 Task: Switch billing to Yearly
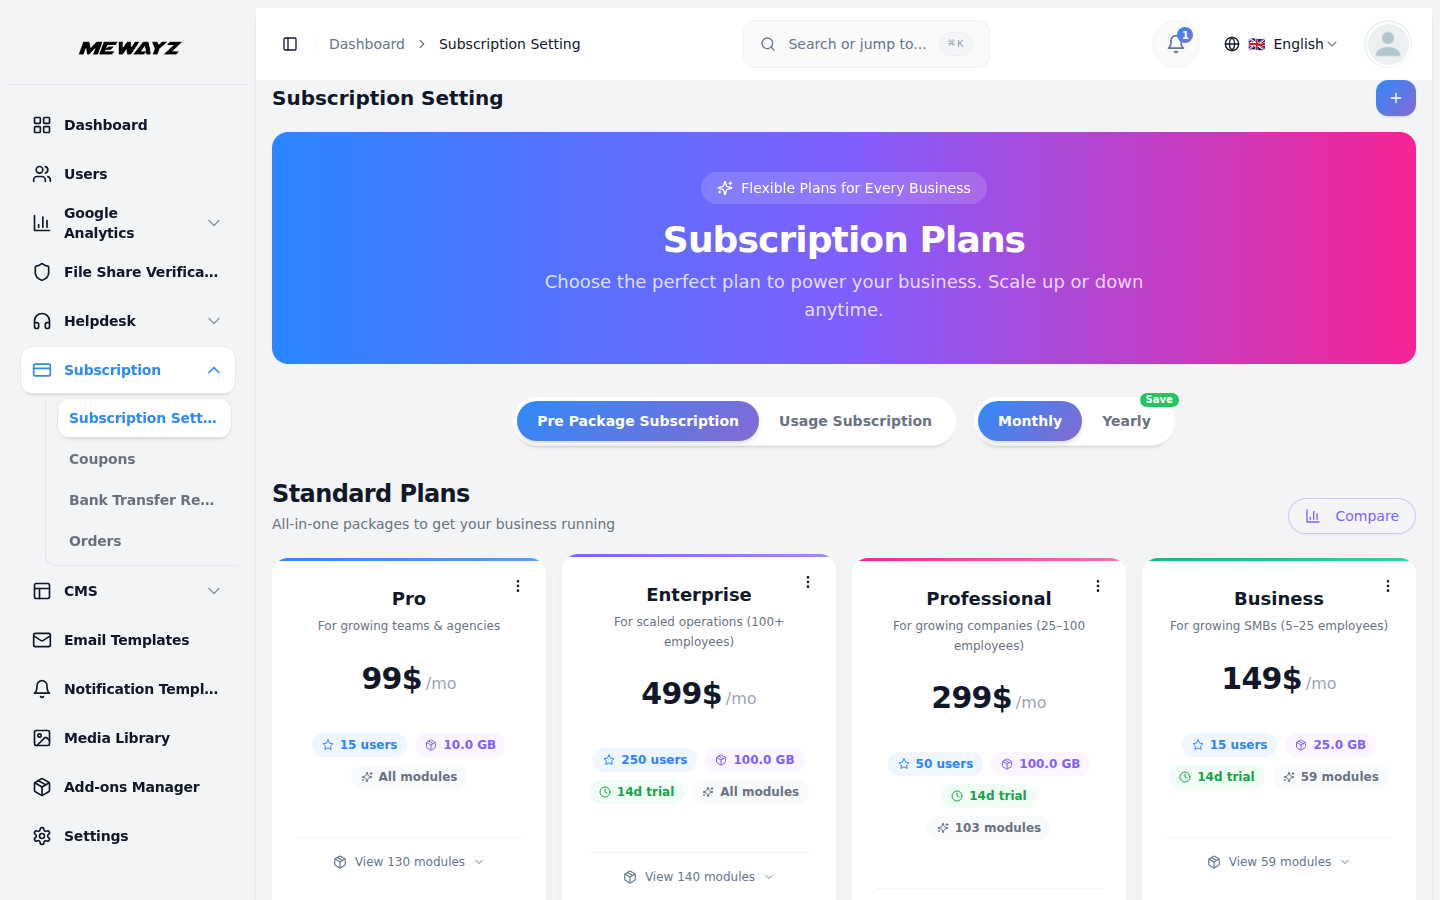[x=1125, y=421]
